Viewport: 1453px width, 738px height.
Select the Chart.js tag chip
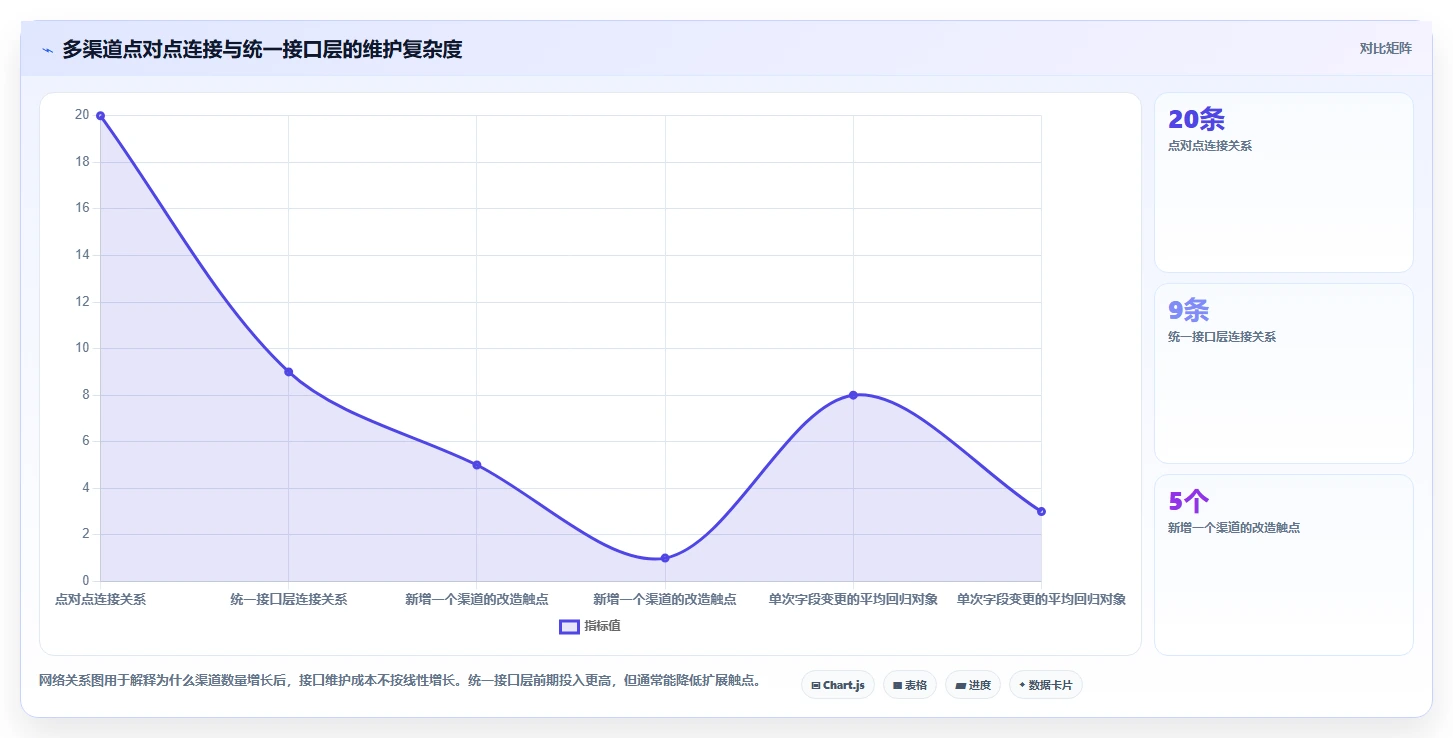[838, 685]
